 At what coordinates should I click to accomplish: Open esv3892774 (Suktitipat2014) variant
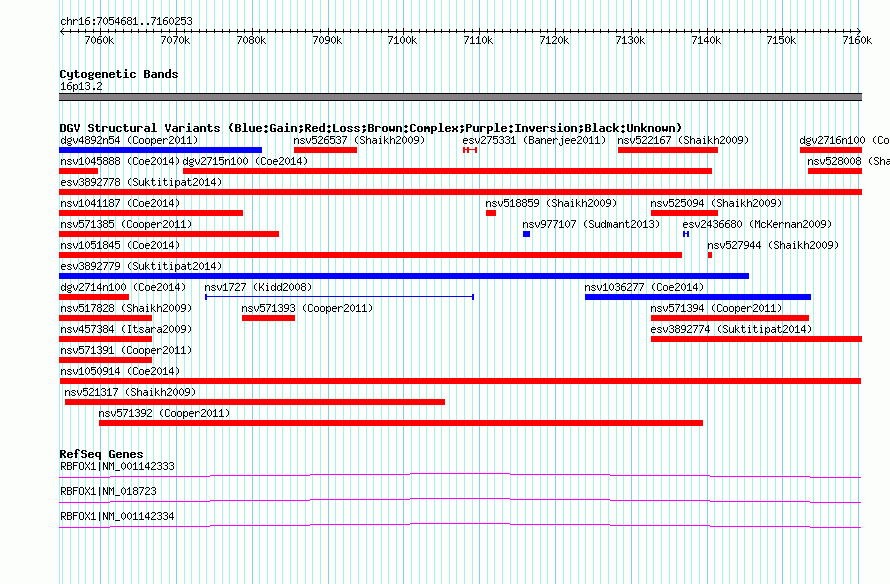(731, 329)
